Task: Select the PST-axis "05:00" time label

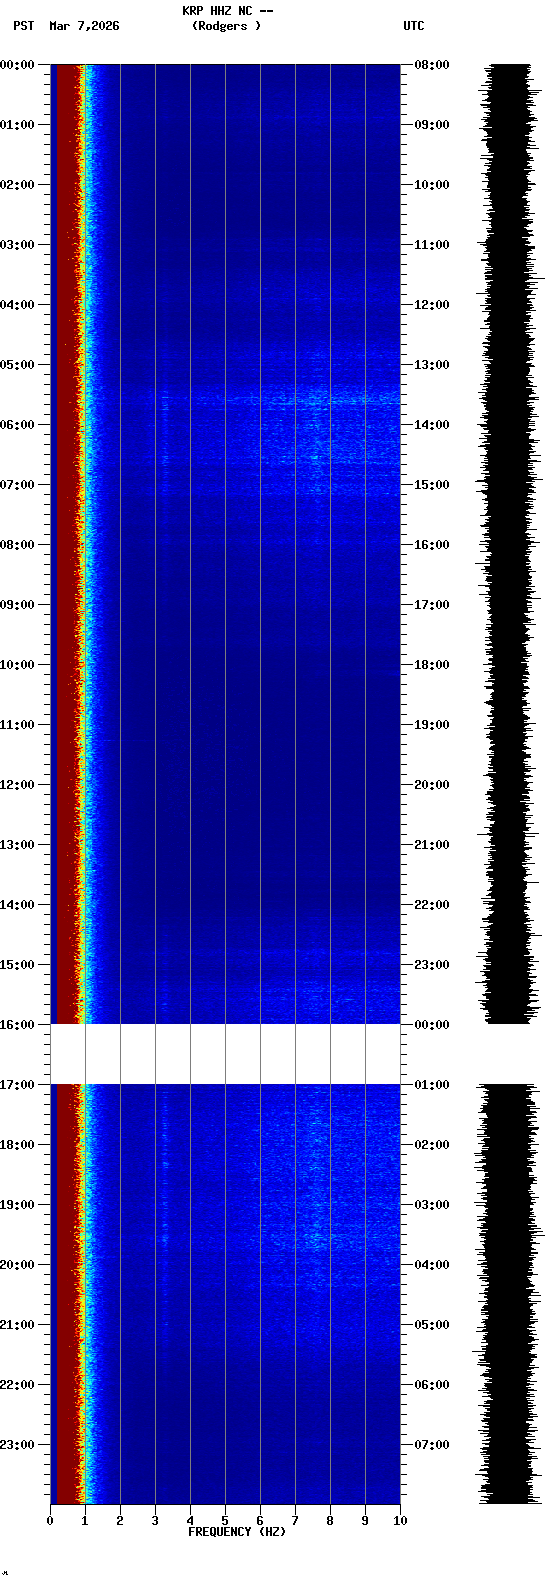Action: click(x=17, y=365)
